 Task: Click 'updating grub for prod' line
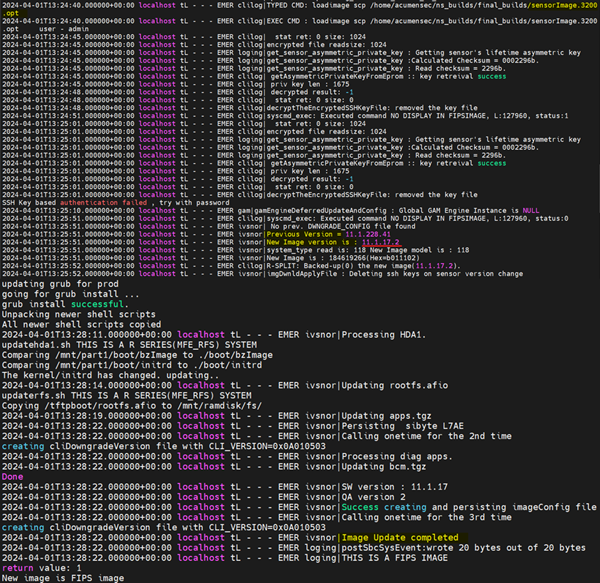[60, 284]
